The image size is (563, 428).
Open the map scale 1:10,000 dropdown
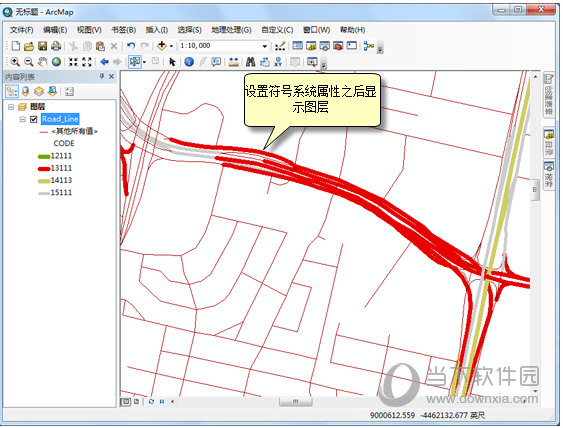[265, 46]
